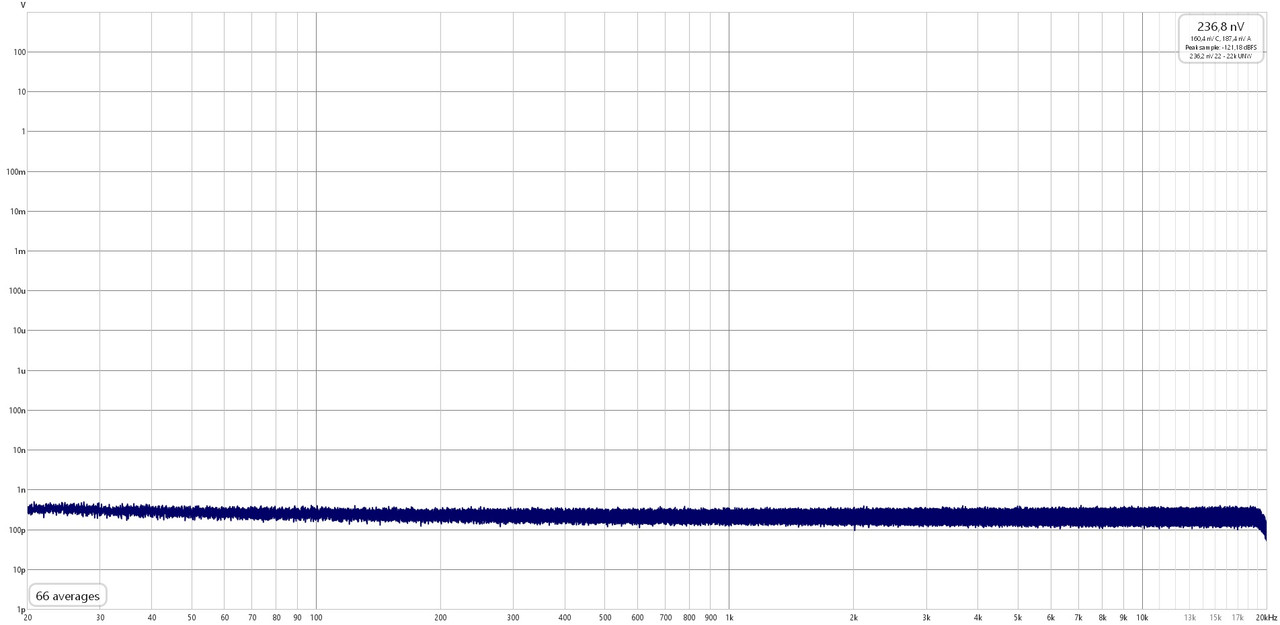1280x625 pixels.
Task: Click the '700' frequency axis label
Action: [x=665, y=618]
